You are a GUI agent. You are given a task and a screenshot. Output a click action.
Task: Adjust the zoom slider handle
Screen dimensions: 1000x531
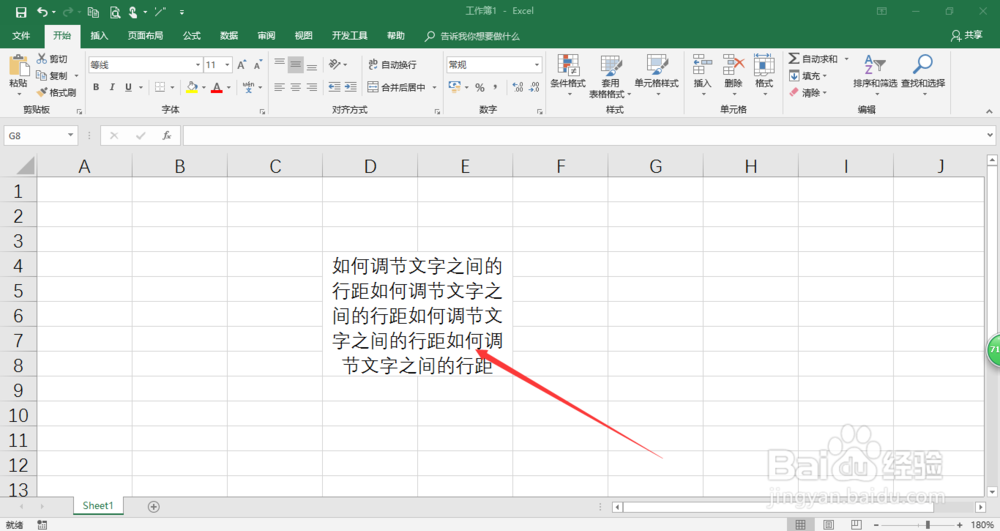928,525
